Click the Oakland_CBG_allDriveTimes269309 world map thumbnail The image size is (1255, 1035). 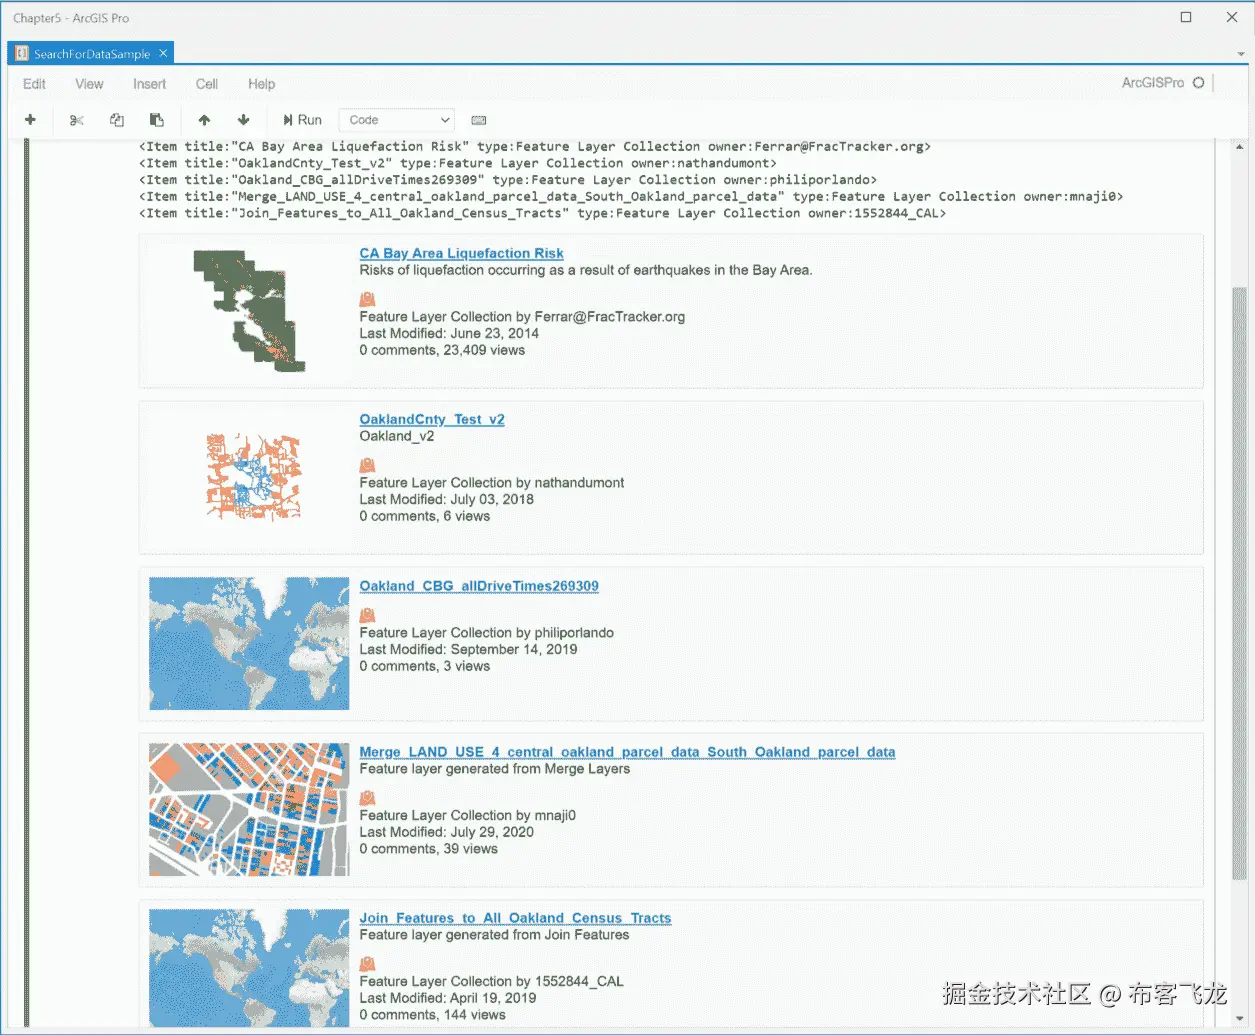point(249,643)
